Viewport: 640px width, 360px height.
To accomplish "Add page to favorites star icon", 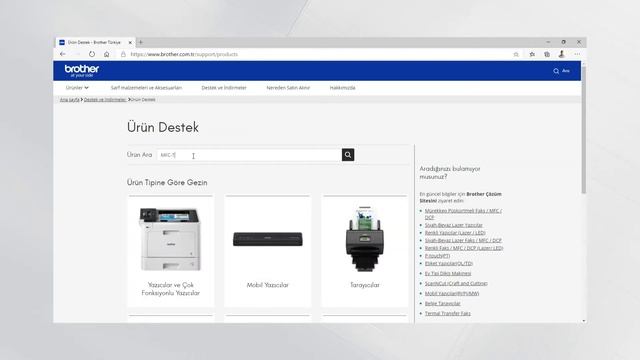I will coord(516,54).
